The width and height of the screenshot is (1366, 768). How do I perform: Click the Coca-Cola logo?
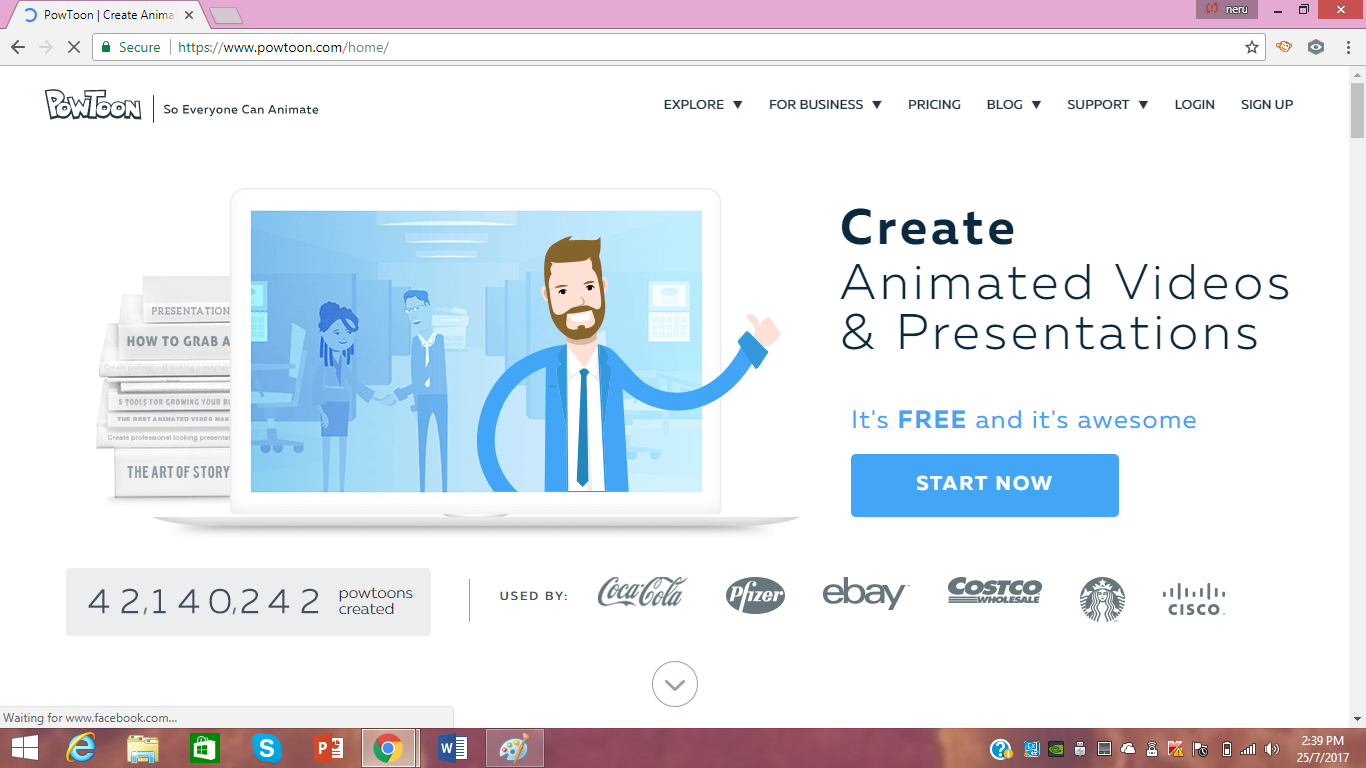pyautogui.click(x=642, y=593)
